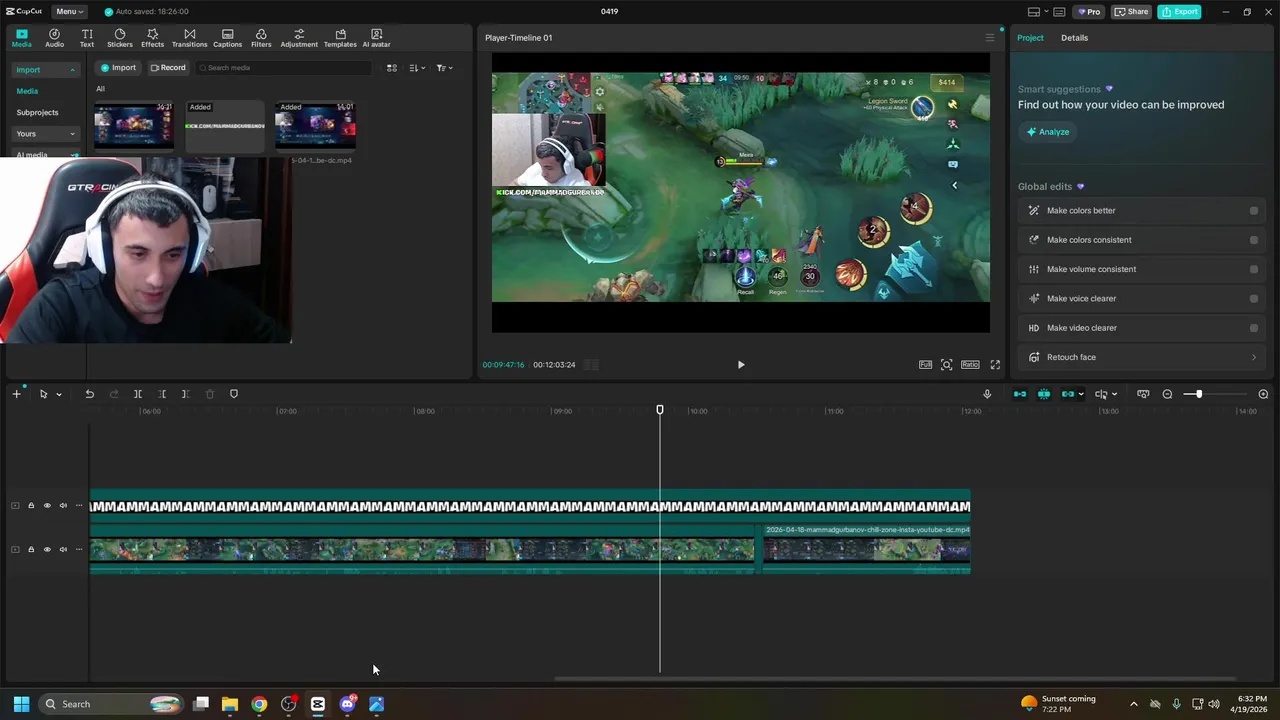Click the Delete right trim tool
The width and height of the screenshot is (1280, 720).
pyautogui.click(x=185, y=394)
